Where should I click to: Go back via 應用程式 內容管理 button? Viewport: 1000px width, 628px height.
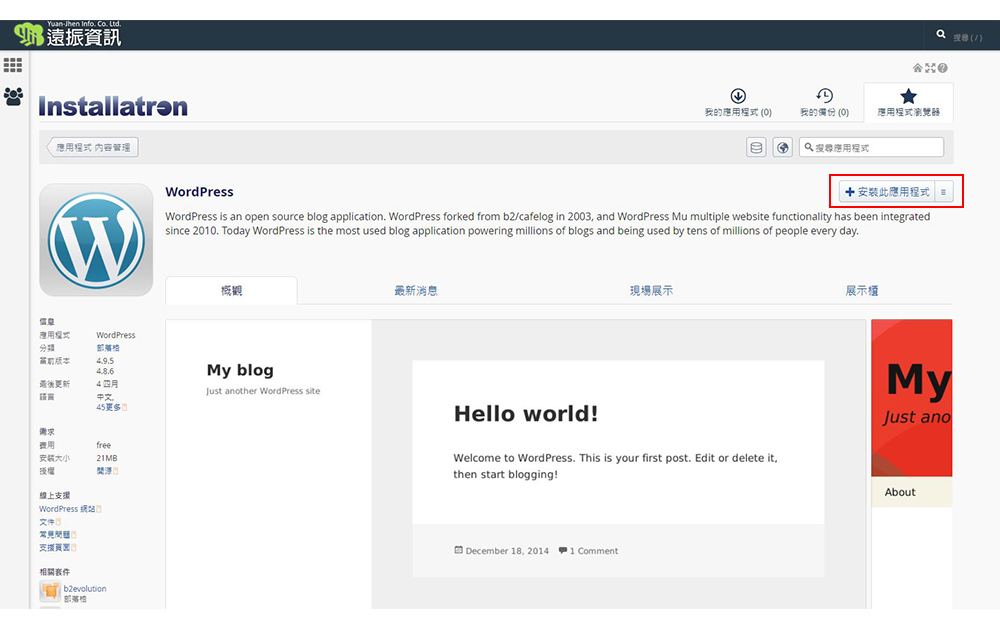pyautogui.click(x=93, y=148)
